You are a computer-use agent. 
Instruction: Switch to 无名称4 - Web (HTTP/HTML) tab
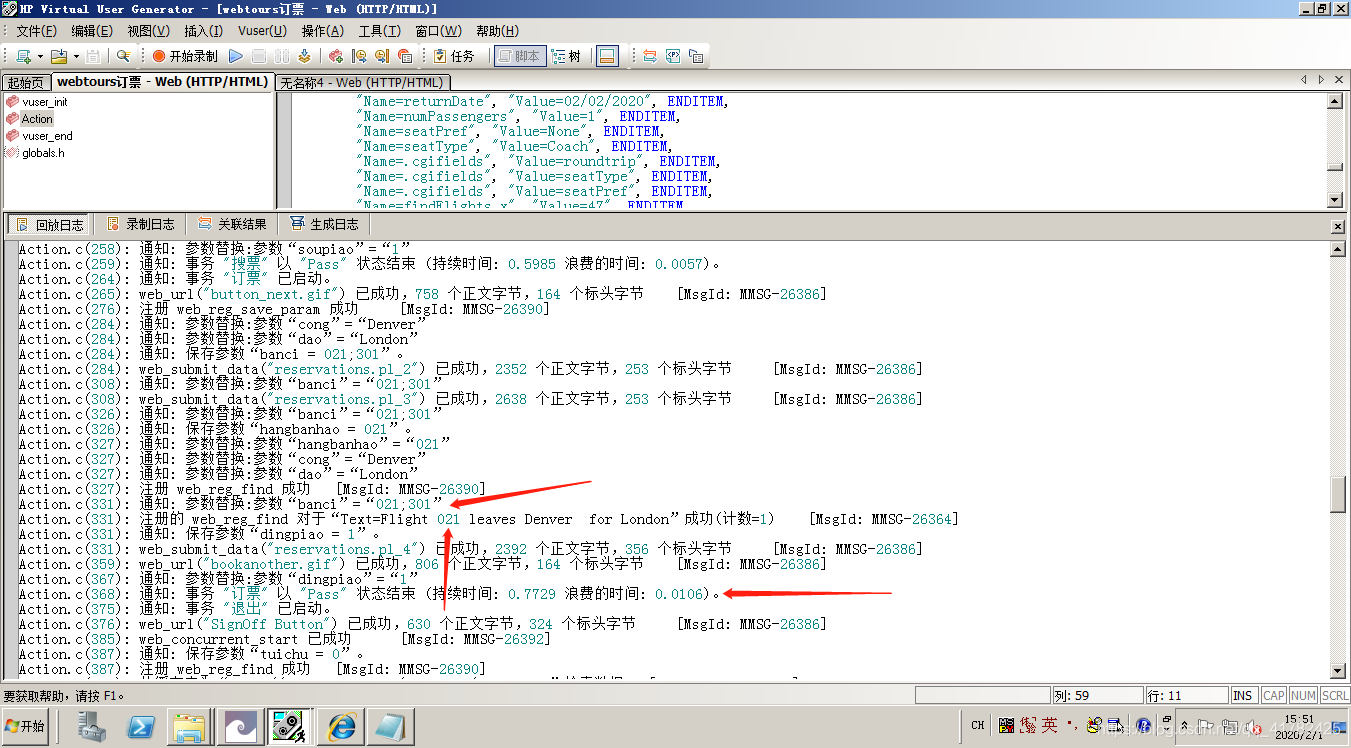[361, 83]
